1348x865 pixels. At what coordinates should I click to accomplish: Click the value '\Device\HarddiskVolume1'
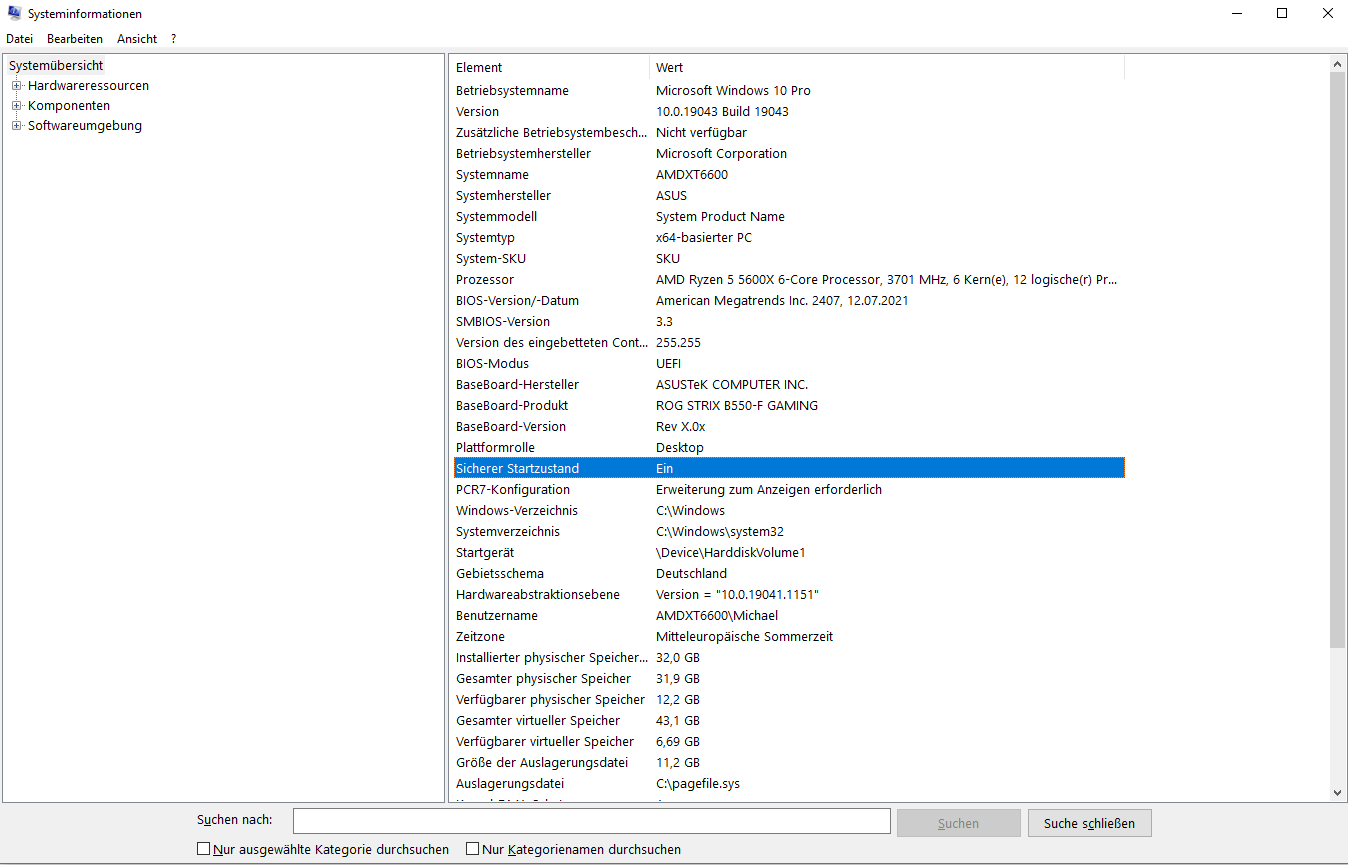click(731, 552)
